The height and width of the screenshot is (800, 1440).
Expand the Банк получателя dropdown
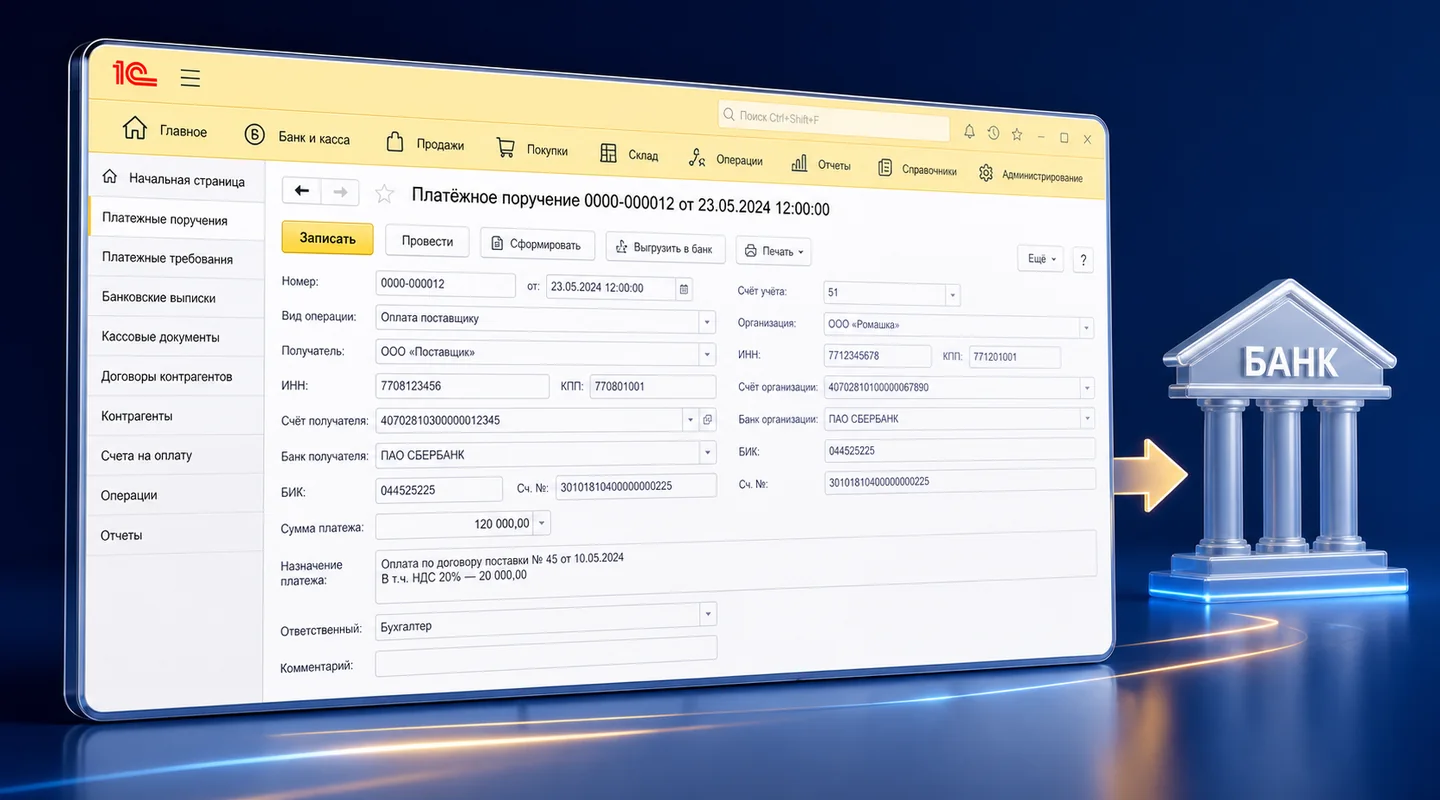pos(708,453)
